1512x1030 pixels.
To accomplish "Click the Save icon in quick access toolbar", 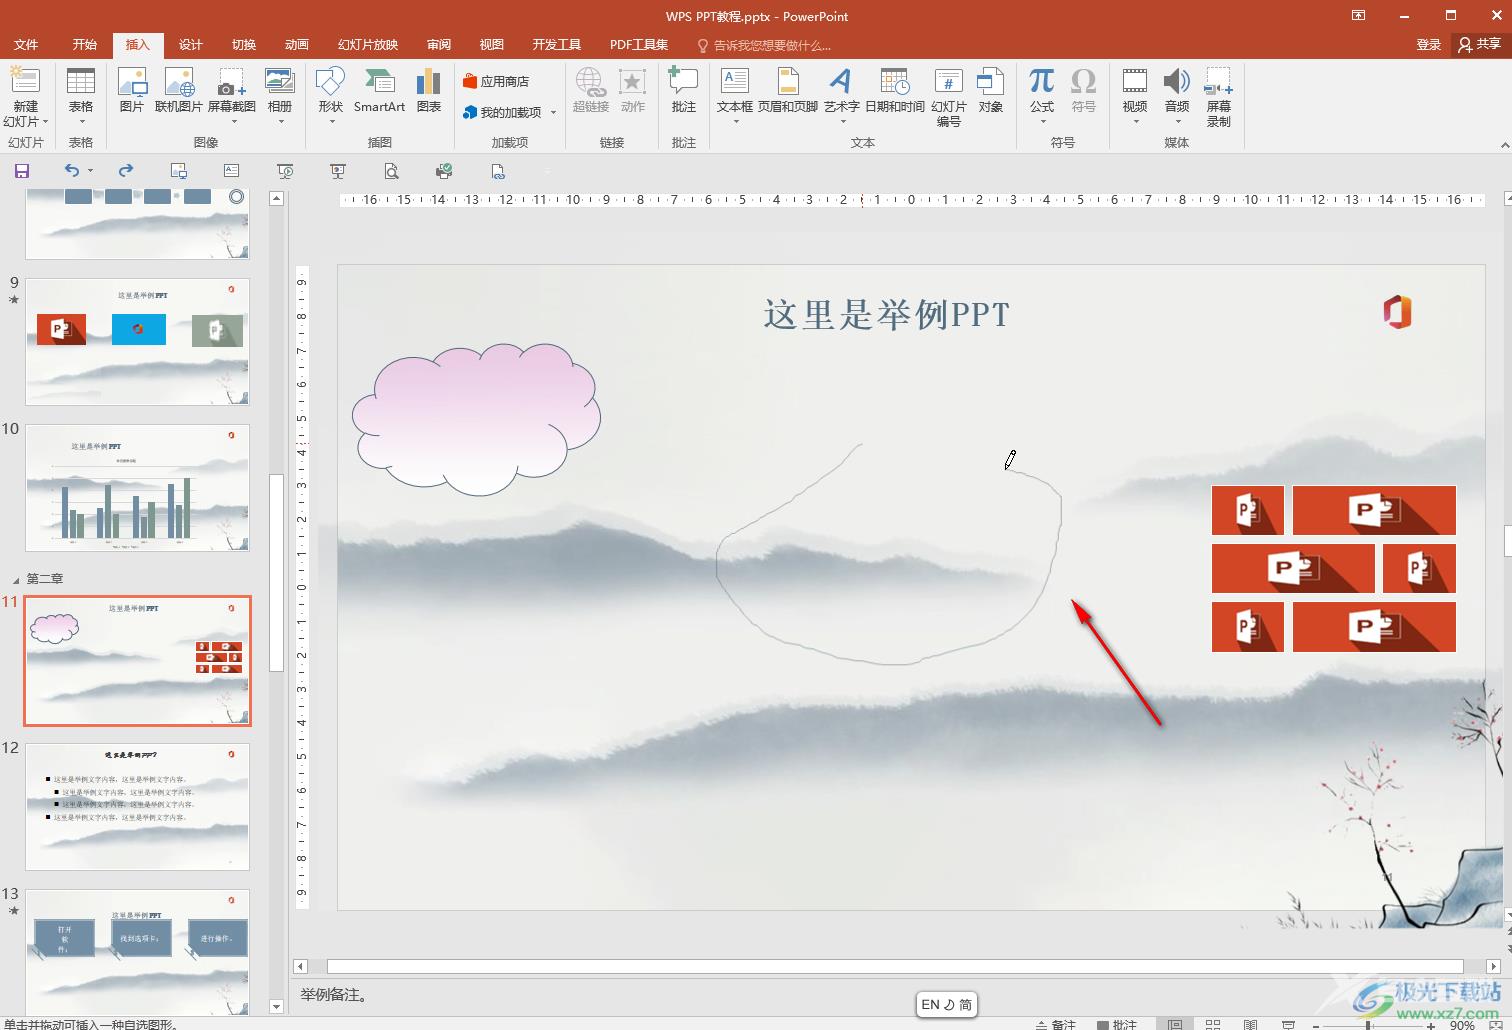I will click(22, 171).
